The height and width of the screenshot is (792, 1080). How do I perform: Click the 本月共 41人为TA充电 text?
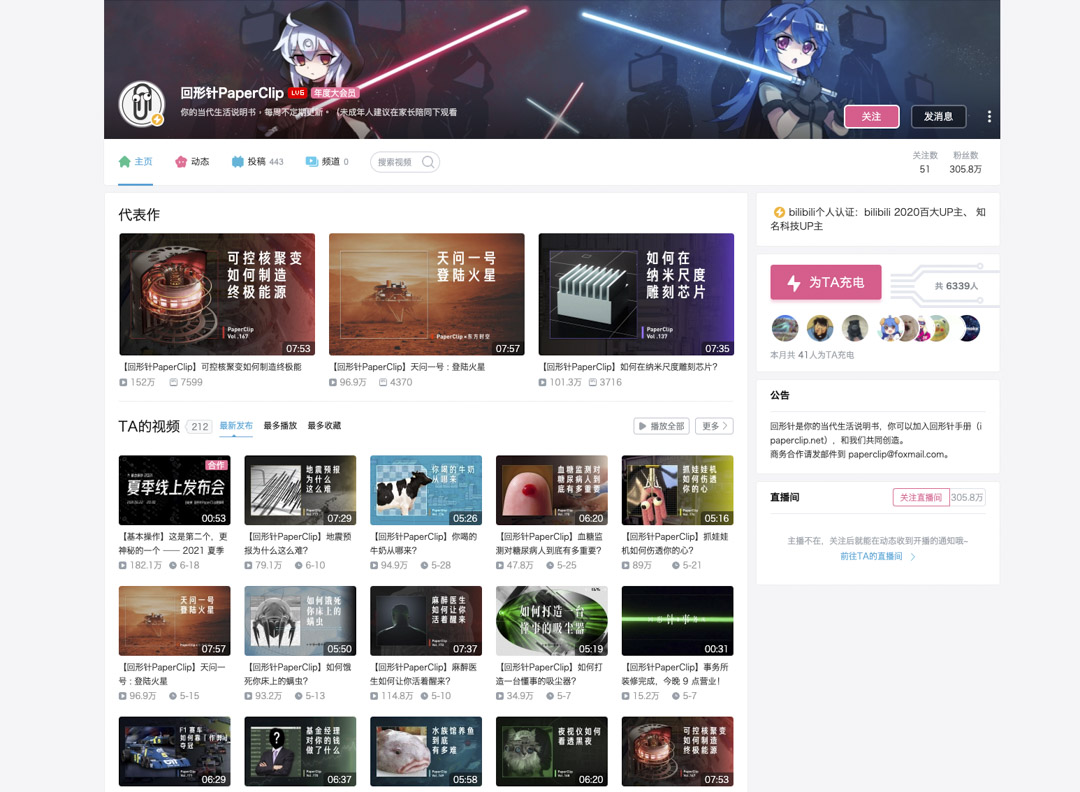pyautogui.click(x=812, y=355)
